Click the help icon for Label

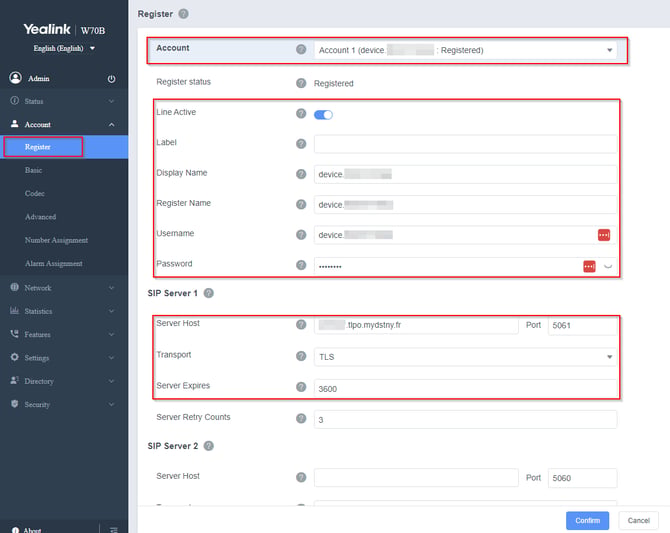point(301,144)
